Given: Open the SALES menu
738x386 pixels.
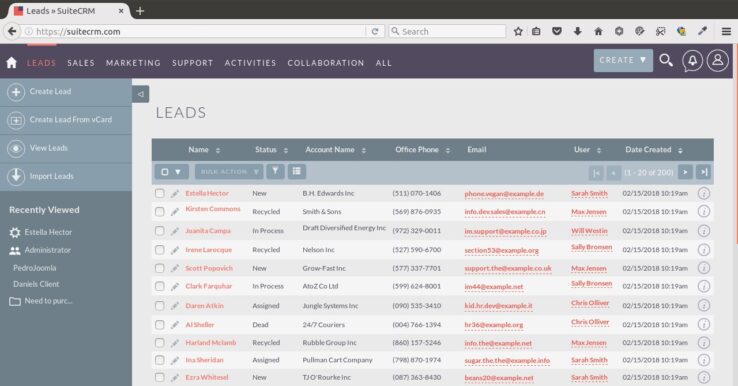Looking at the screenshot, I should point(80,63).
